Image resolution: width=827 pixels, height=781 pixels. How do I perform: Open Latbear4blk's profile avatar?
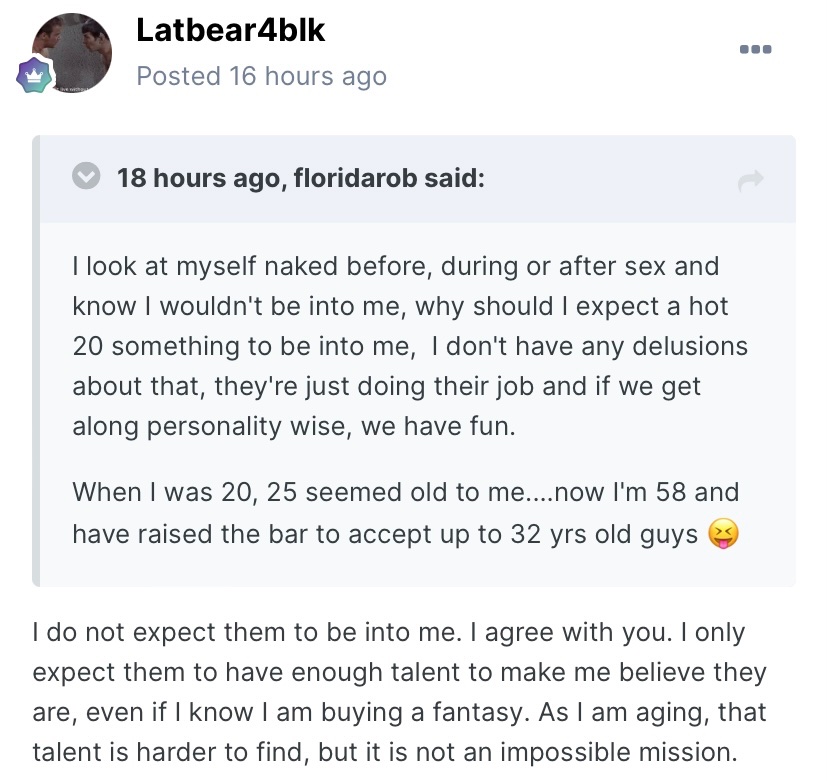point(72,53)
